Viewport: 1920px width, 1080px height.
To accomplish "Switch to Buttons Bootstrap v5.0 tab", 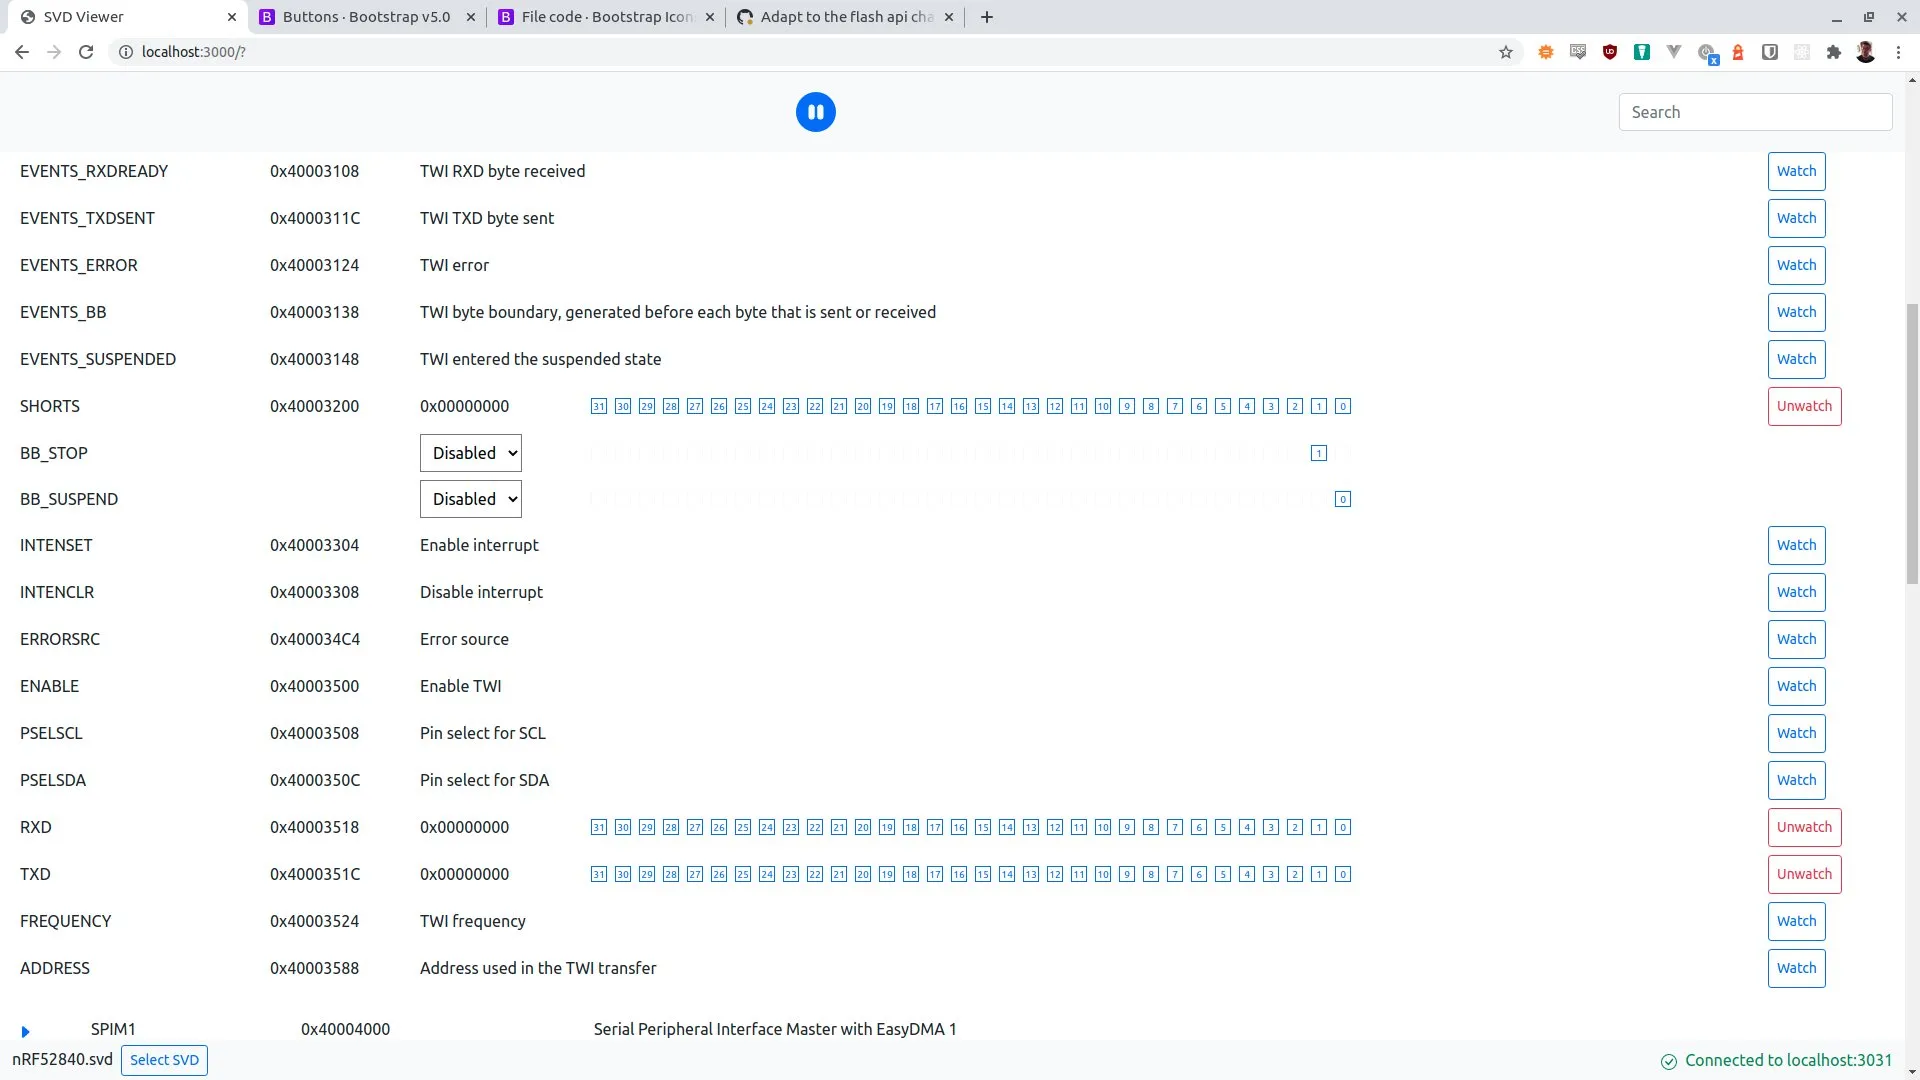I will 366,17.
